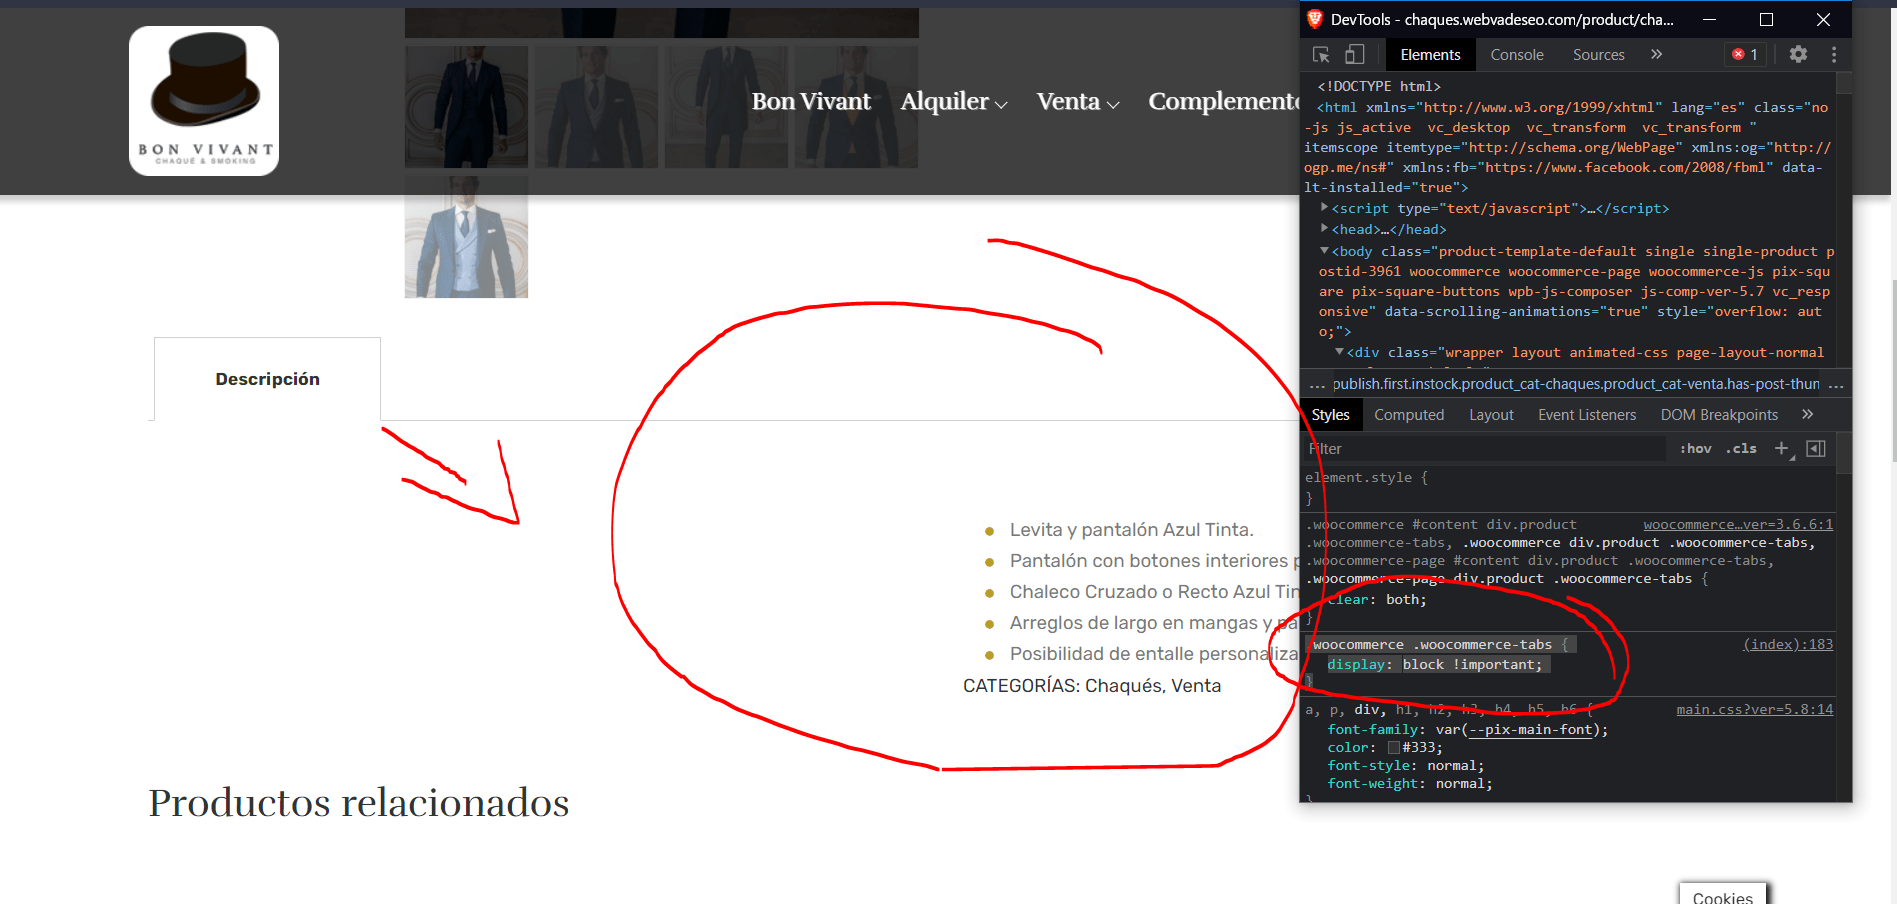Select the Computed sidebar tab

[1409, 415]
